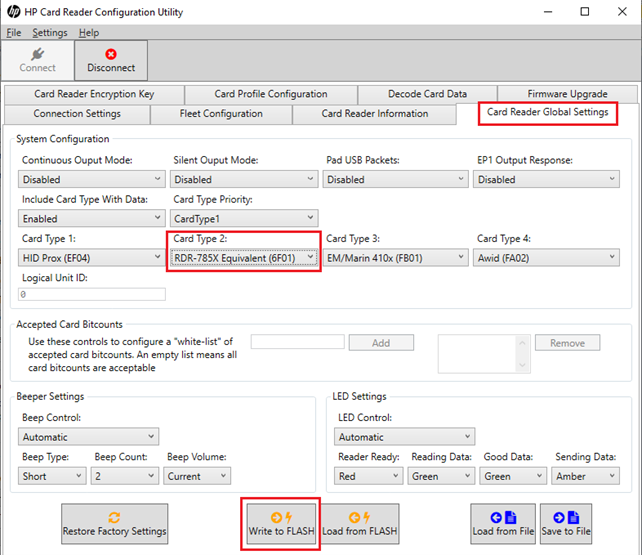Maximize the configuration utility window
The height and width of the screenshot is (555, 642).
(585, 12)
